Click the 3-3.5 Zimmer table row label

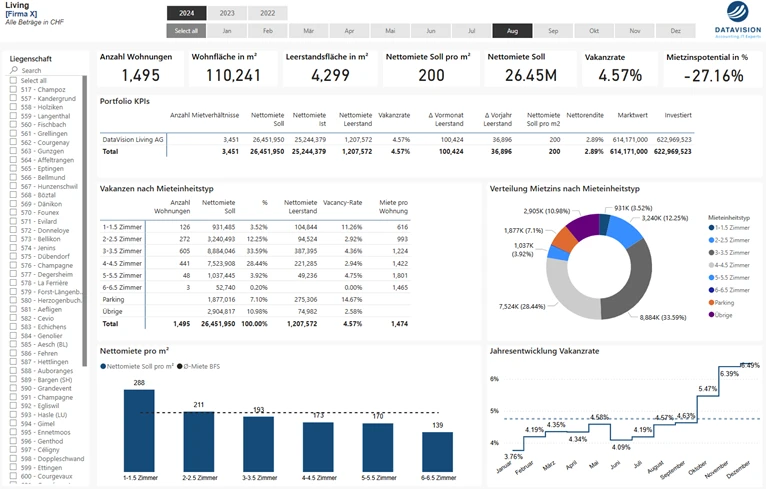(x=122, y=251)
